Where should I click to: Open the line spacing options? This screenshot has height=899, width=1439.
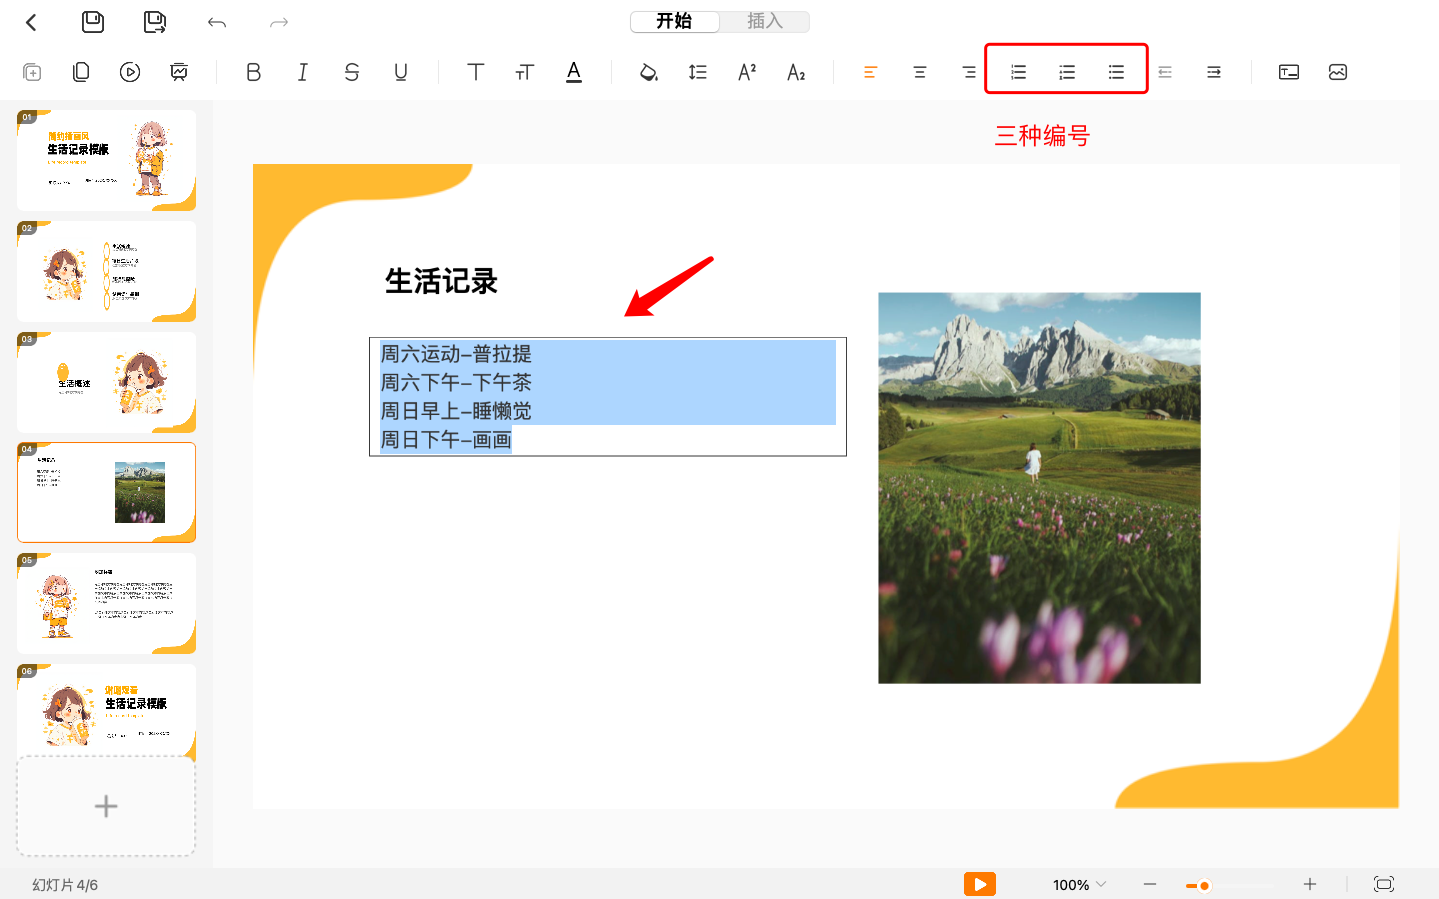point(697,71)
